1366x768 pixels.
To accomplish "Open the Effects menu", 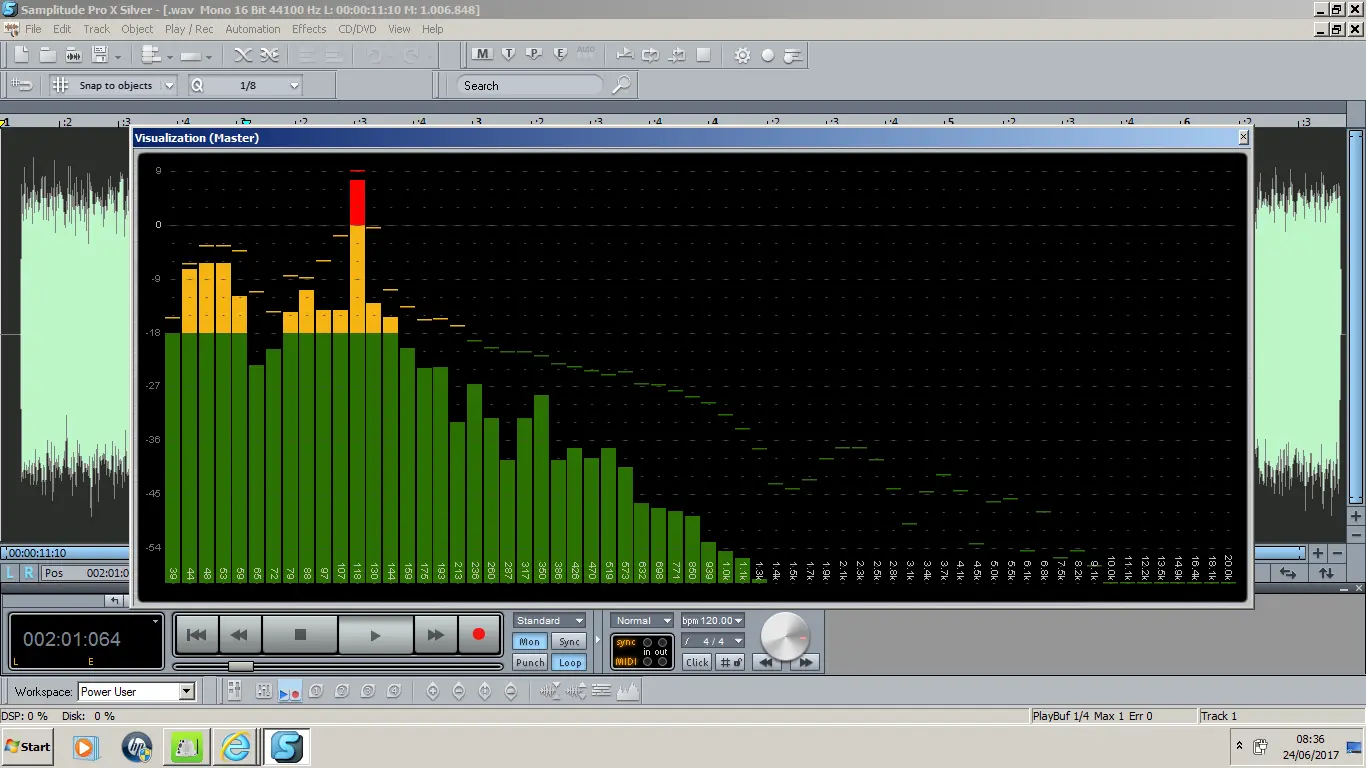I will (x=309, y=29).
